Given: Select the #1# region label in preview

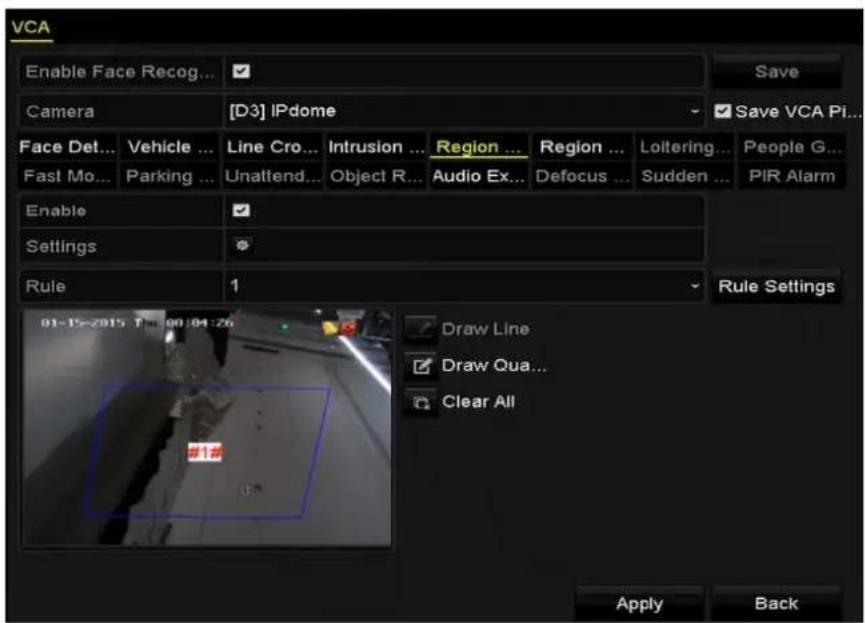Looking at the screenshot, I should coord(205,452).
